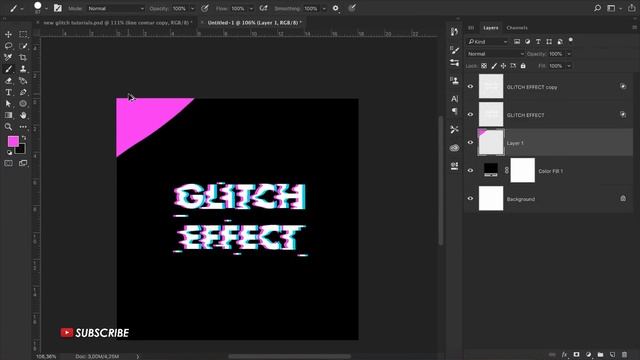Image resolution: width=640 pixels, height=360 pixels.
Task: Select the Move tool
Action: coord(8,34)
